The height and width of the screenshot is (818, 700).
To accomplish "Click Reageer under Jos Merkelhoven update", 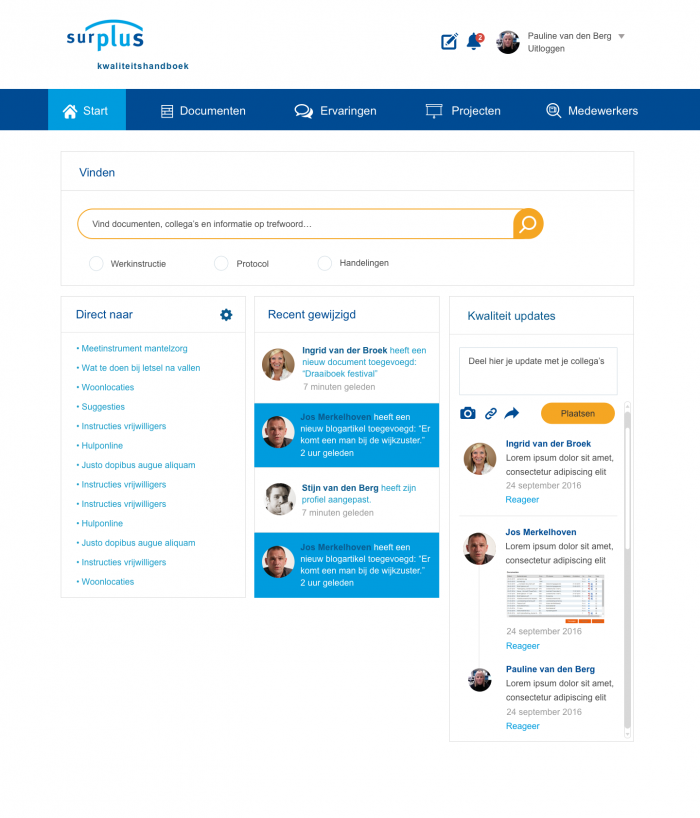I will click(x=523, y=646).
